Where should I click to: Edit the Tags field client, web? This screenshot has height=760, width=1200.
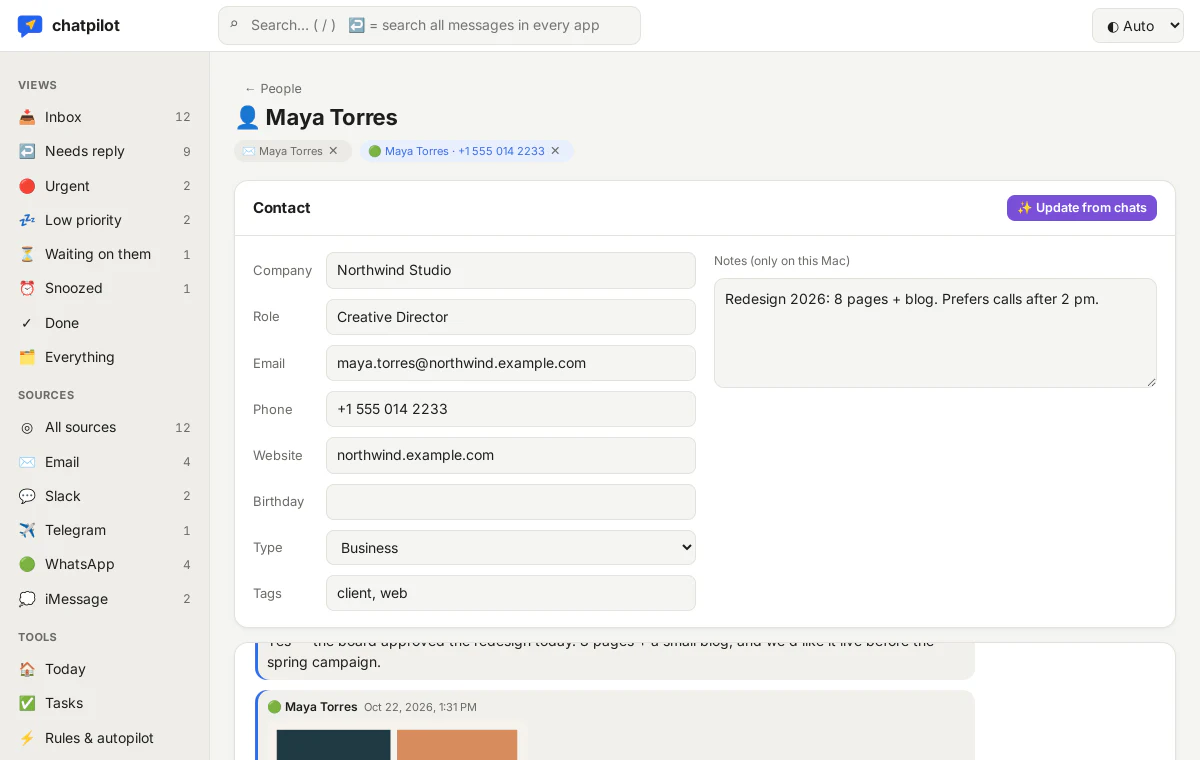[x=511, y=593]
